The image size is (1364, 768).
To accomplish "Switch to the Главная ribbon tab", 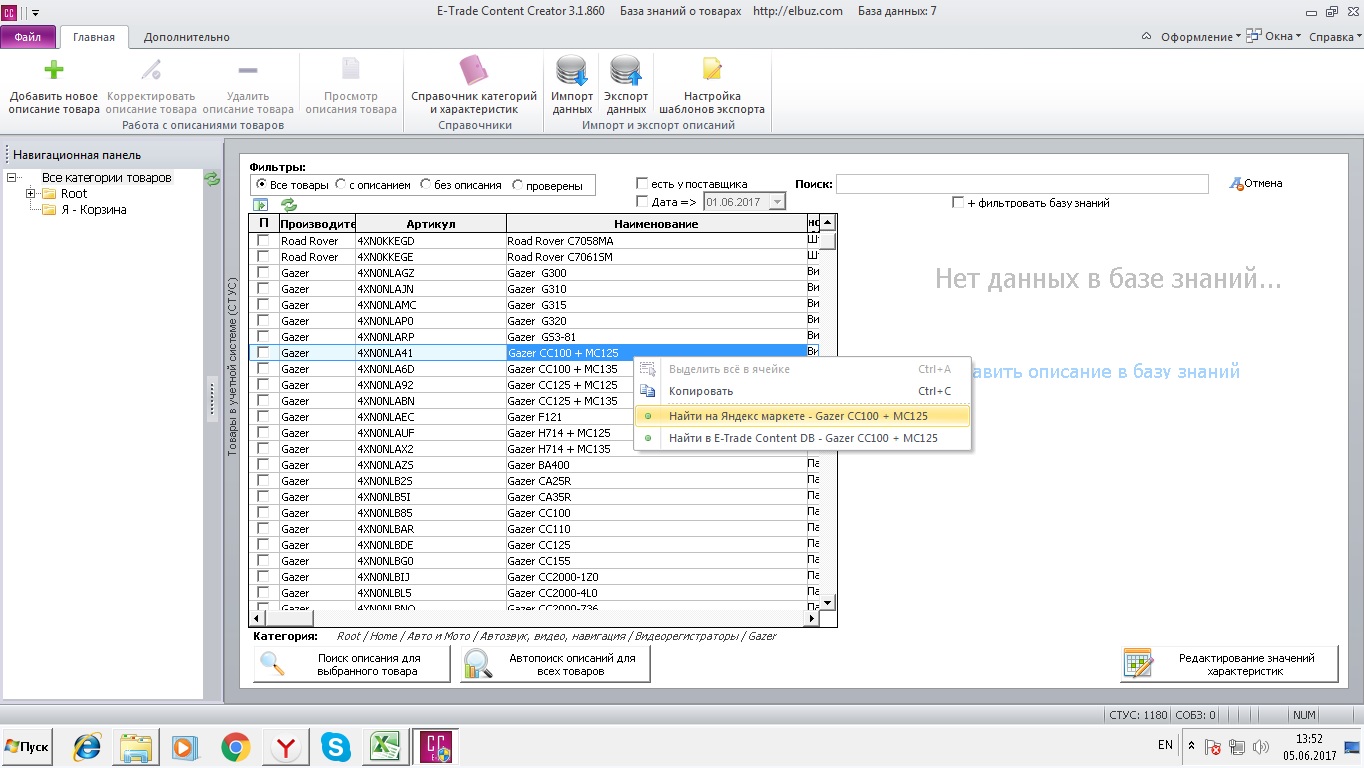I will tap(94, 37).
